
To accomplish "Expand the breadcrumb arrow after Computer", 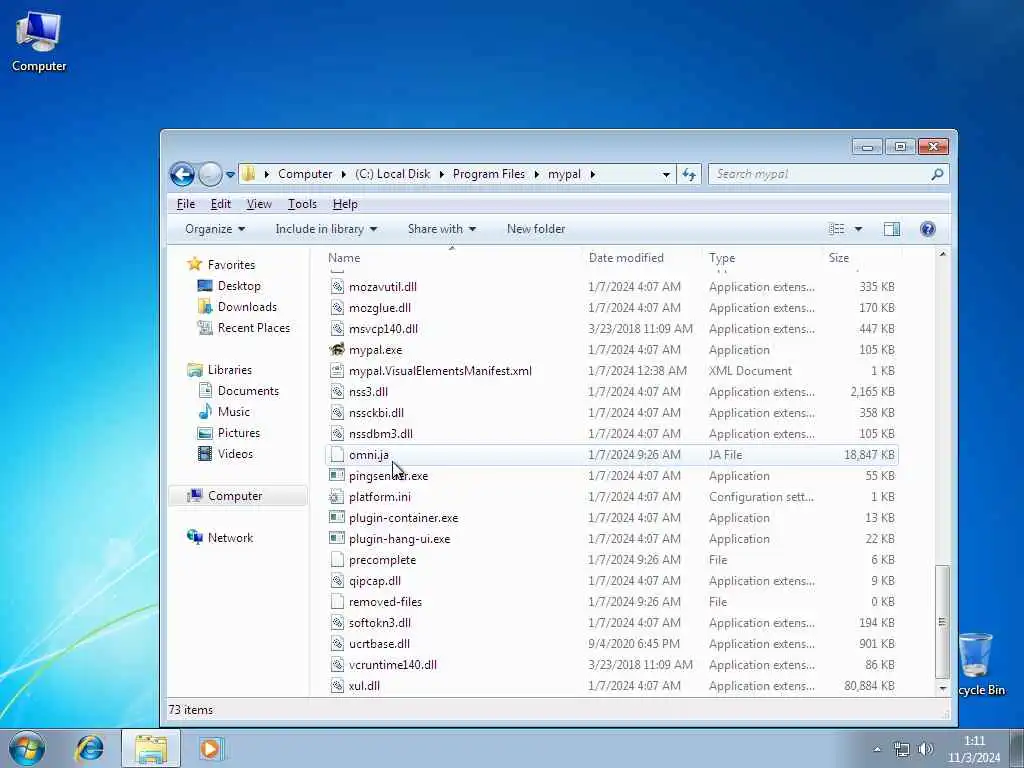I will (x=344, y=174).
